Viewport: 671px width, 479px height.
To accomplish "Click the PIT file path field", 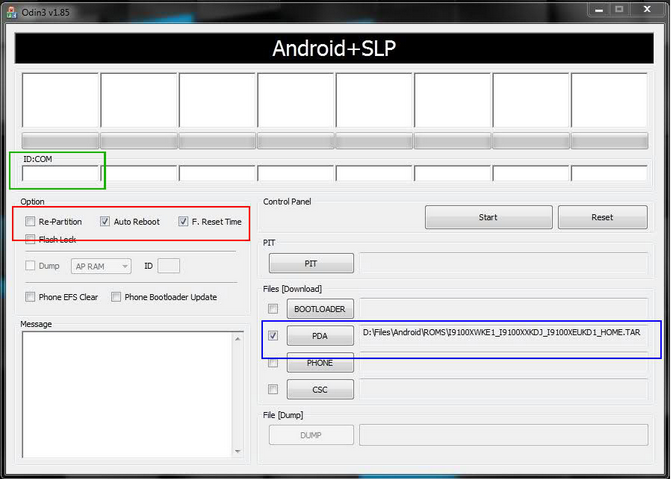I will coord(503,263).
